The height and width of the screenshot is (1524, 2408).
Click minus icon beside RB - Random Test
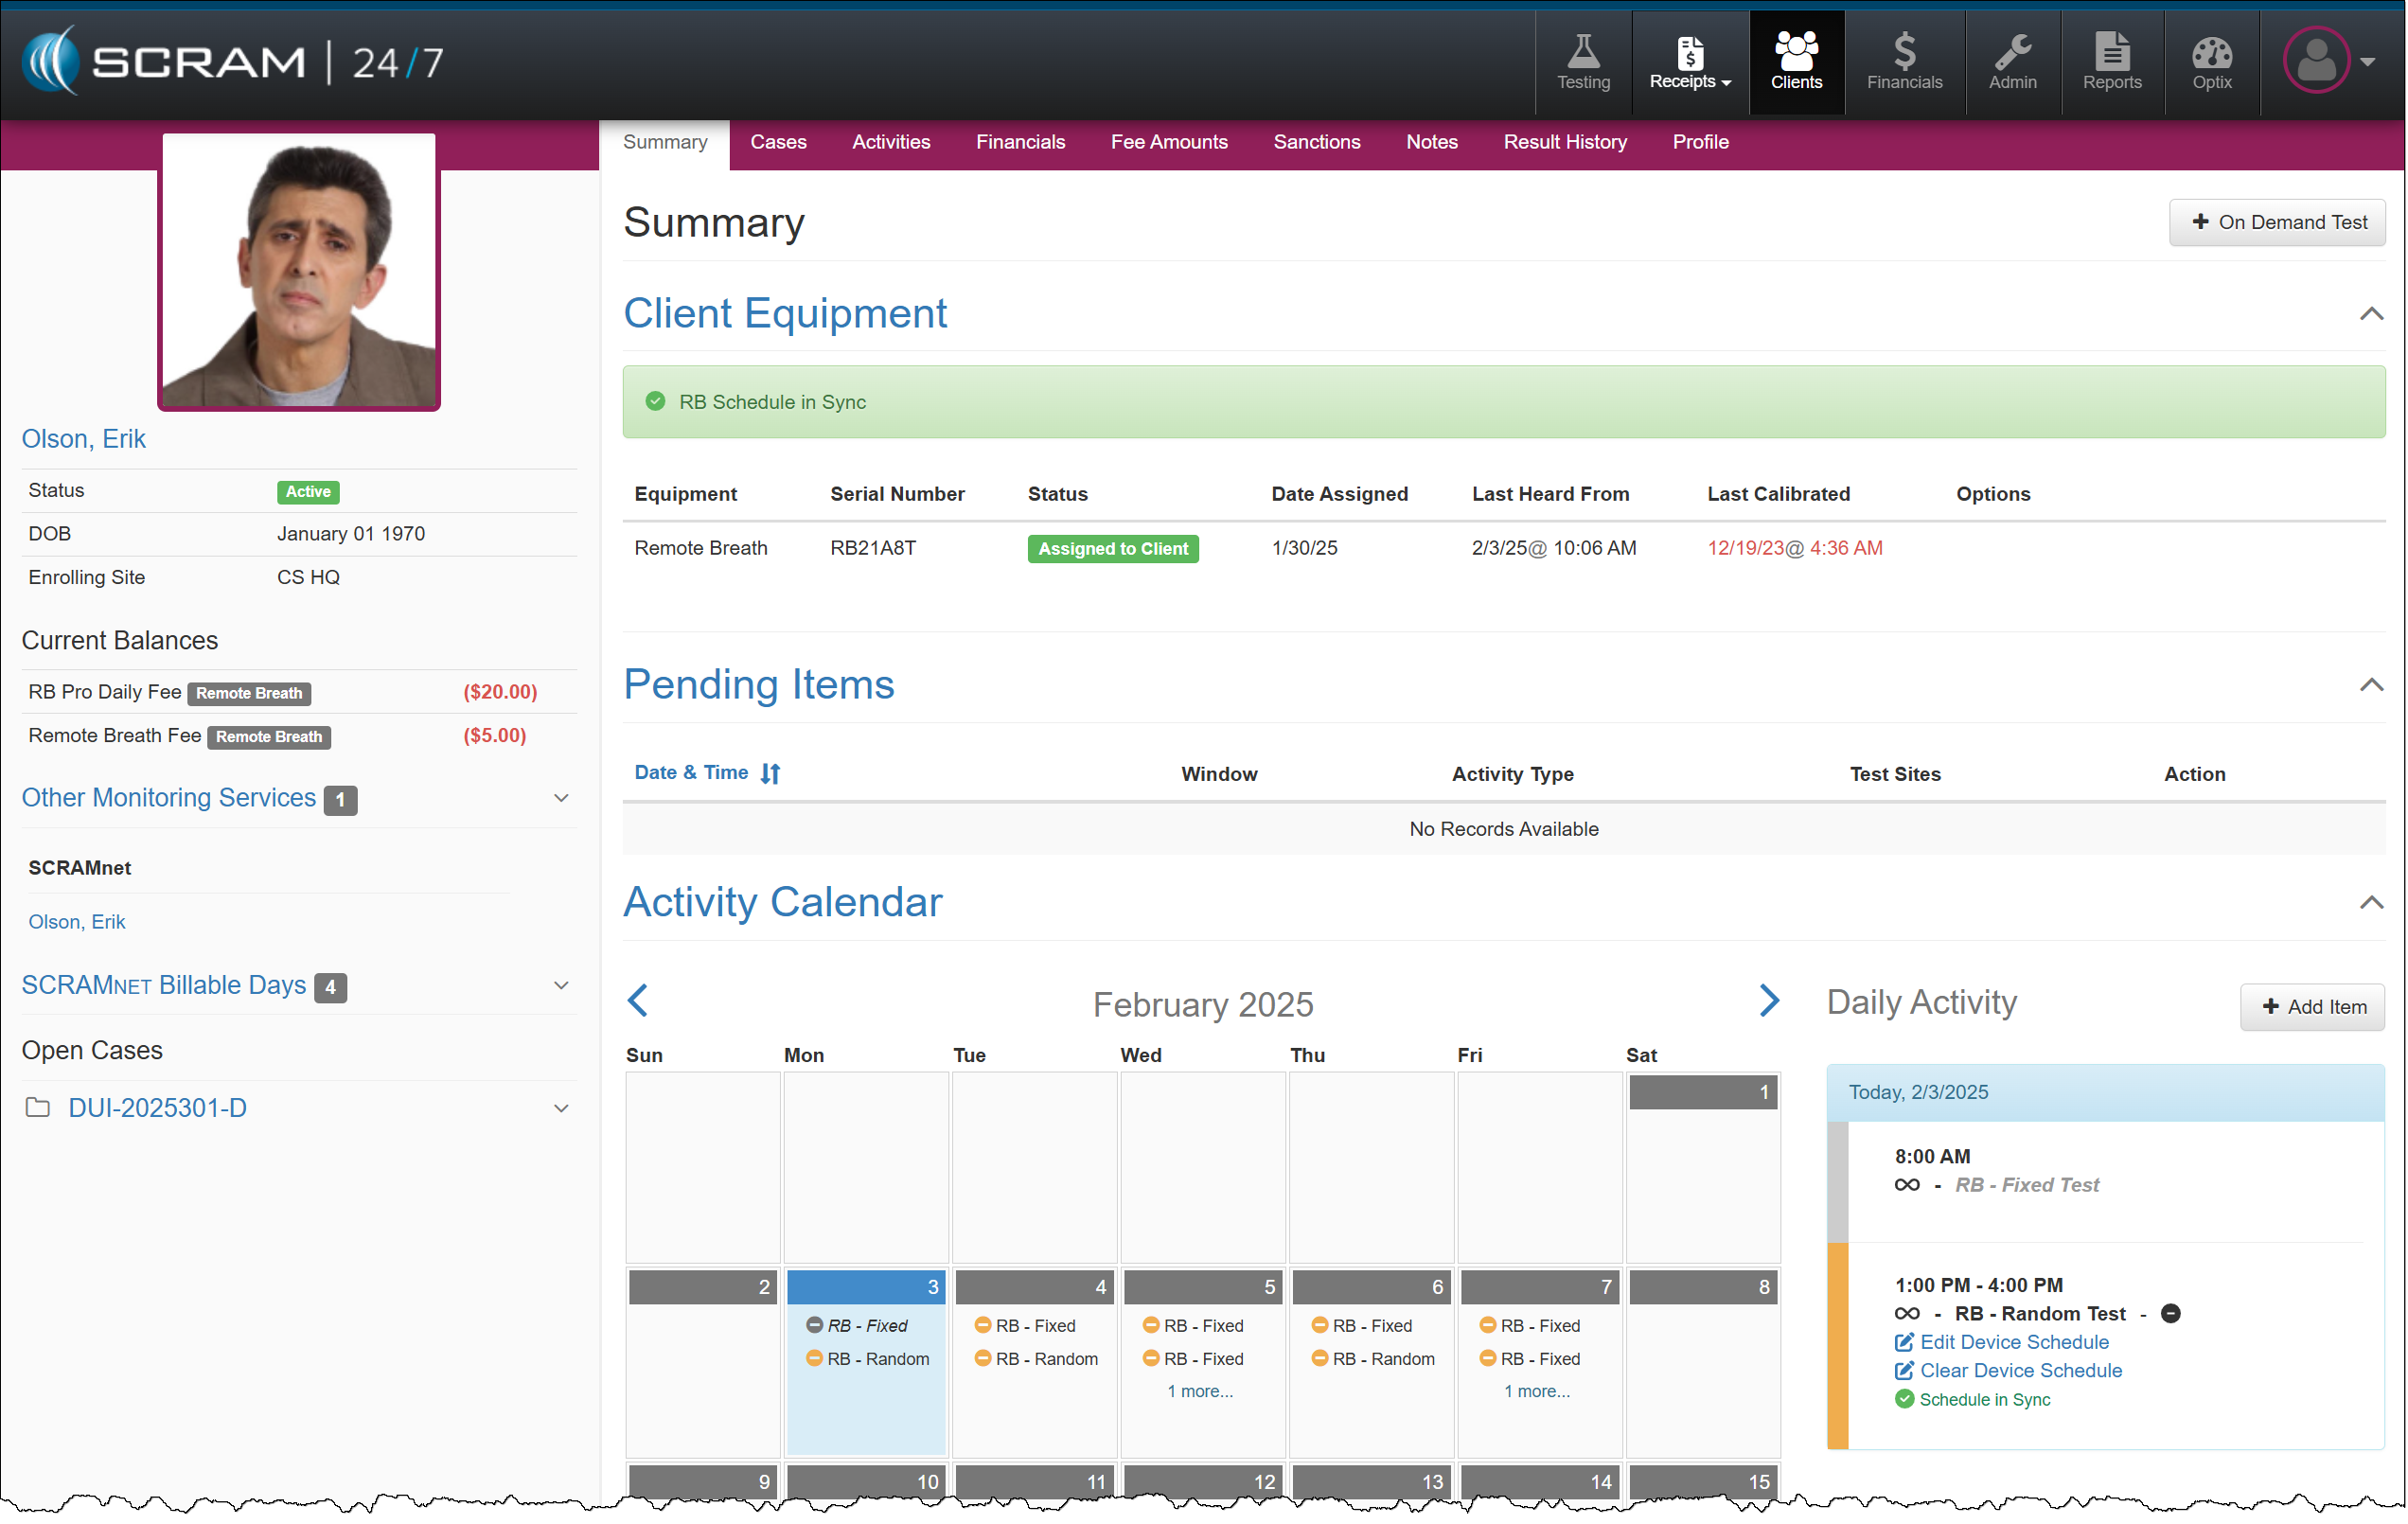pyautogui.click(x=2170, y=1313)
